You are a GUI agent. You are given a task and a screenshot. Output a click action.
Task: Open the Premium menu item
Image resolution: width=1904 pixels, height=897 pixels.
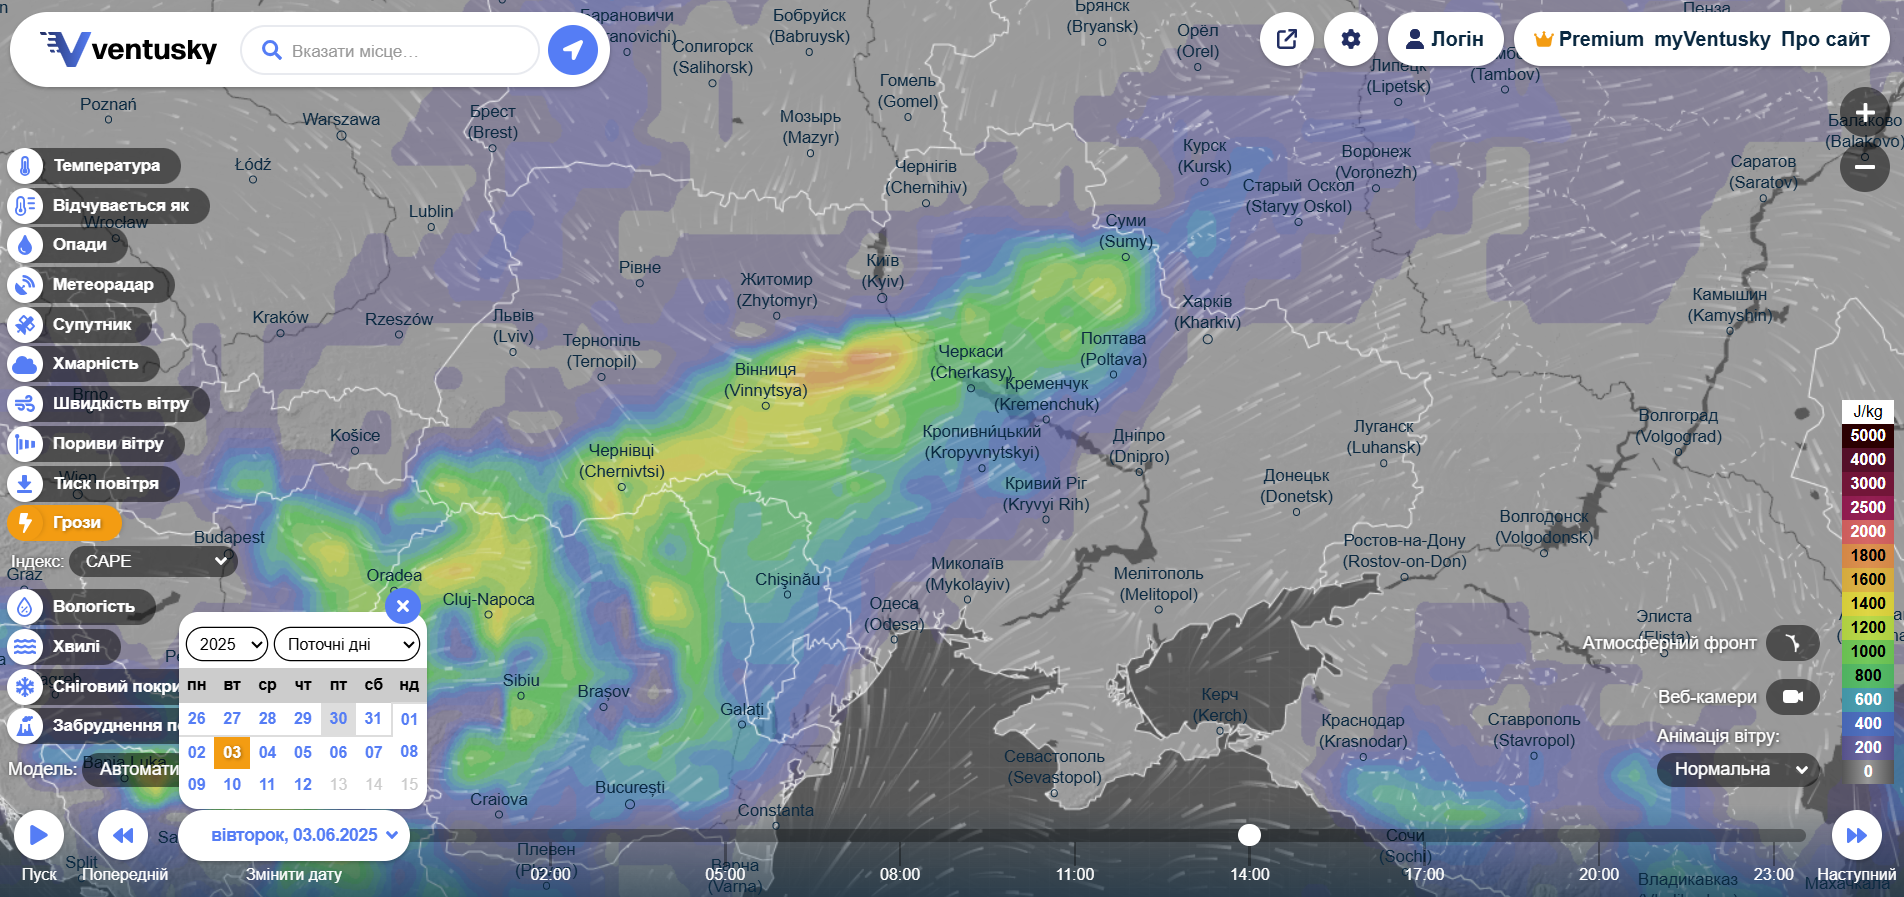[x=1588, y=39]
